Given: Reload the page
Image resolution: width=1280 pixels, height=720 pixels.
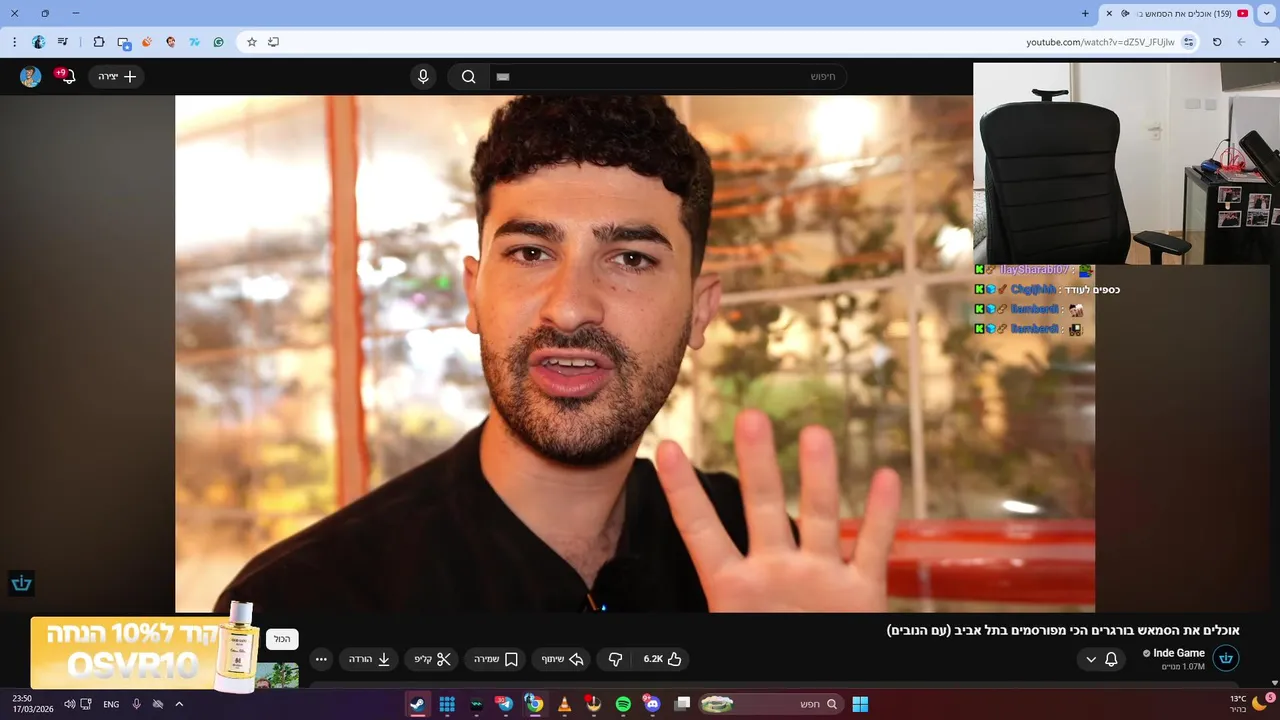Looking at the screenshot, I should pyautogui.click(x=1217, y=42).
